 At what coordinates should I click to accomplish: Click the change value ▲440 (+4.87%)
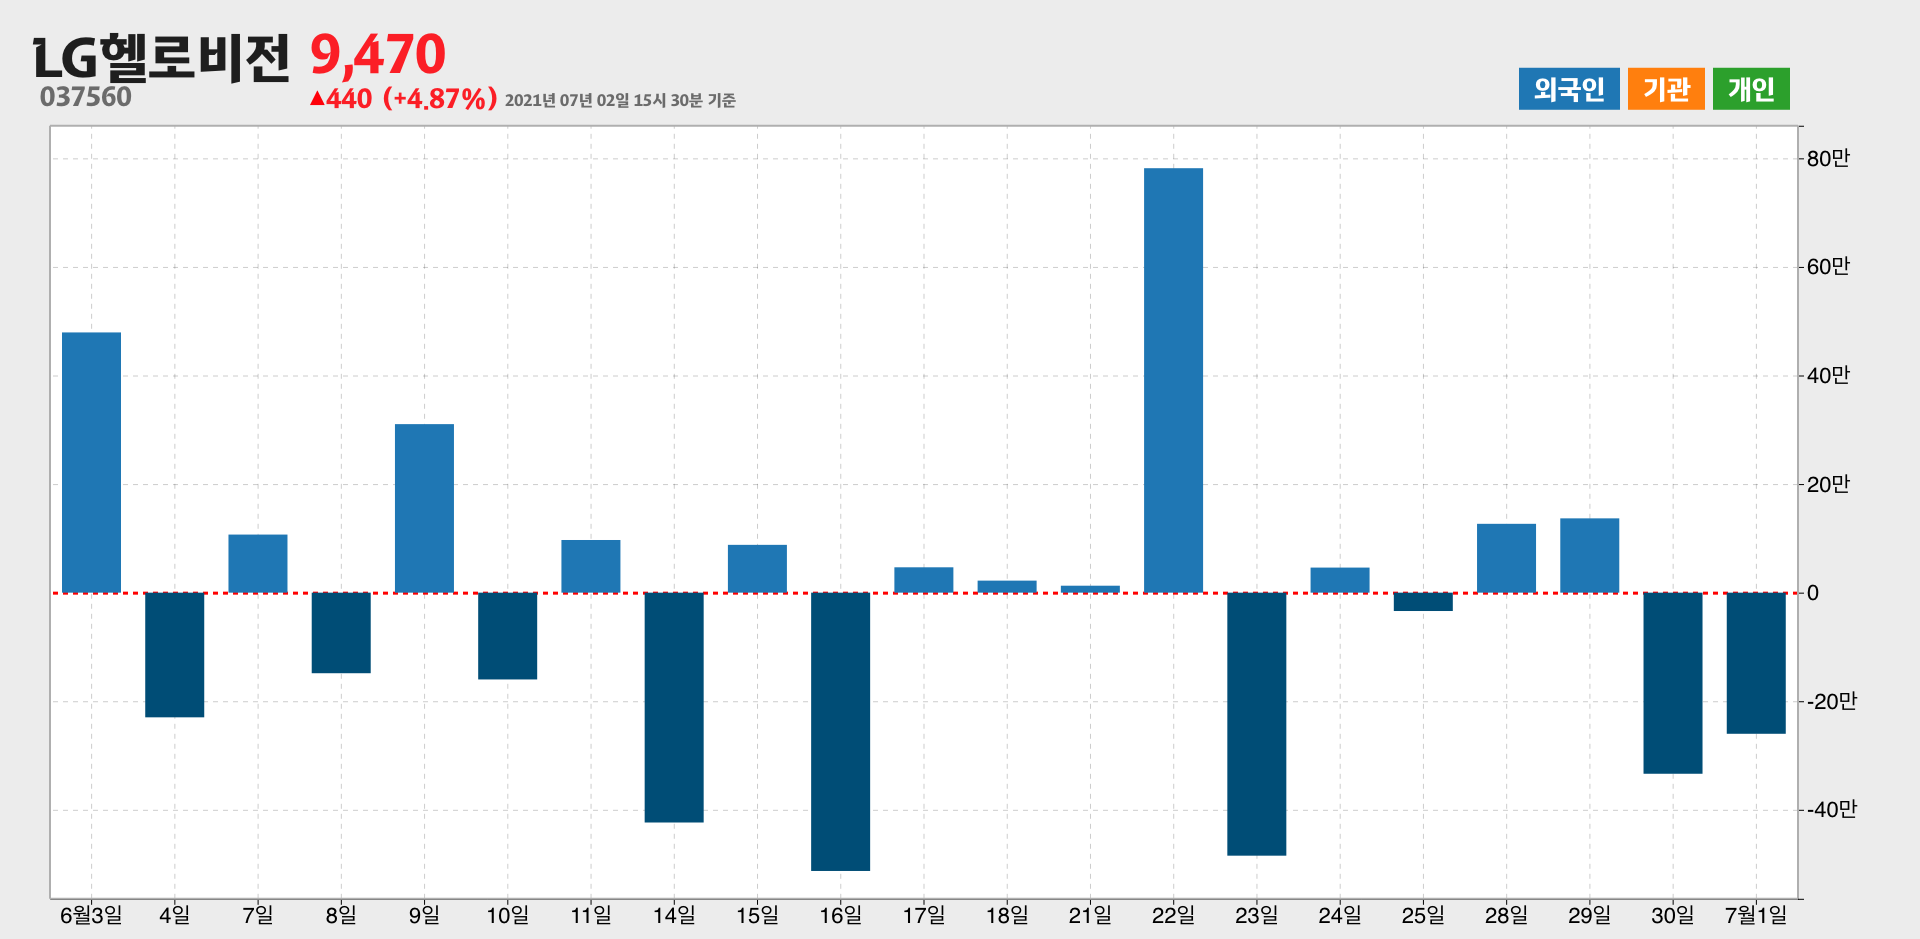[403, 98]
